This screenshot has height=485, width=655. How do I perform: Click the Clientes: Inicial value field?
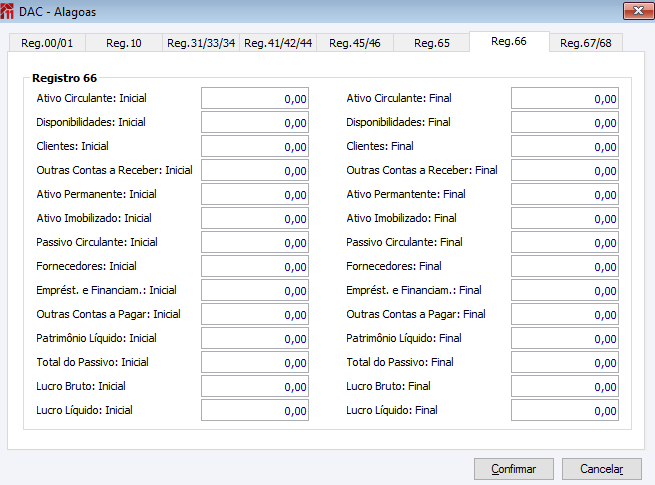pos(255,147)
